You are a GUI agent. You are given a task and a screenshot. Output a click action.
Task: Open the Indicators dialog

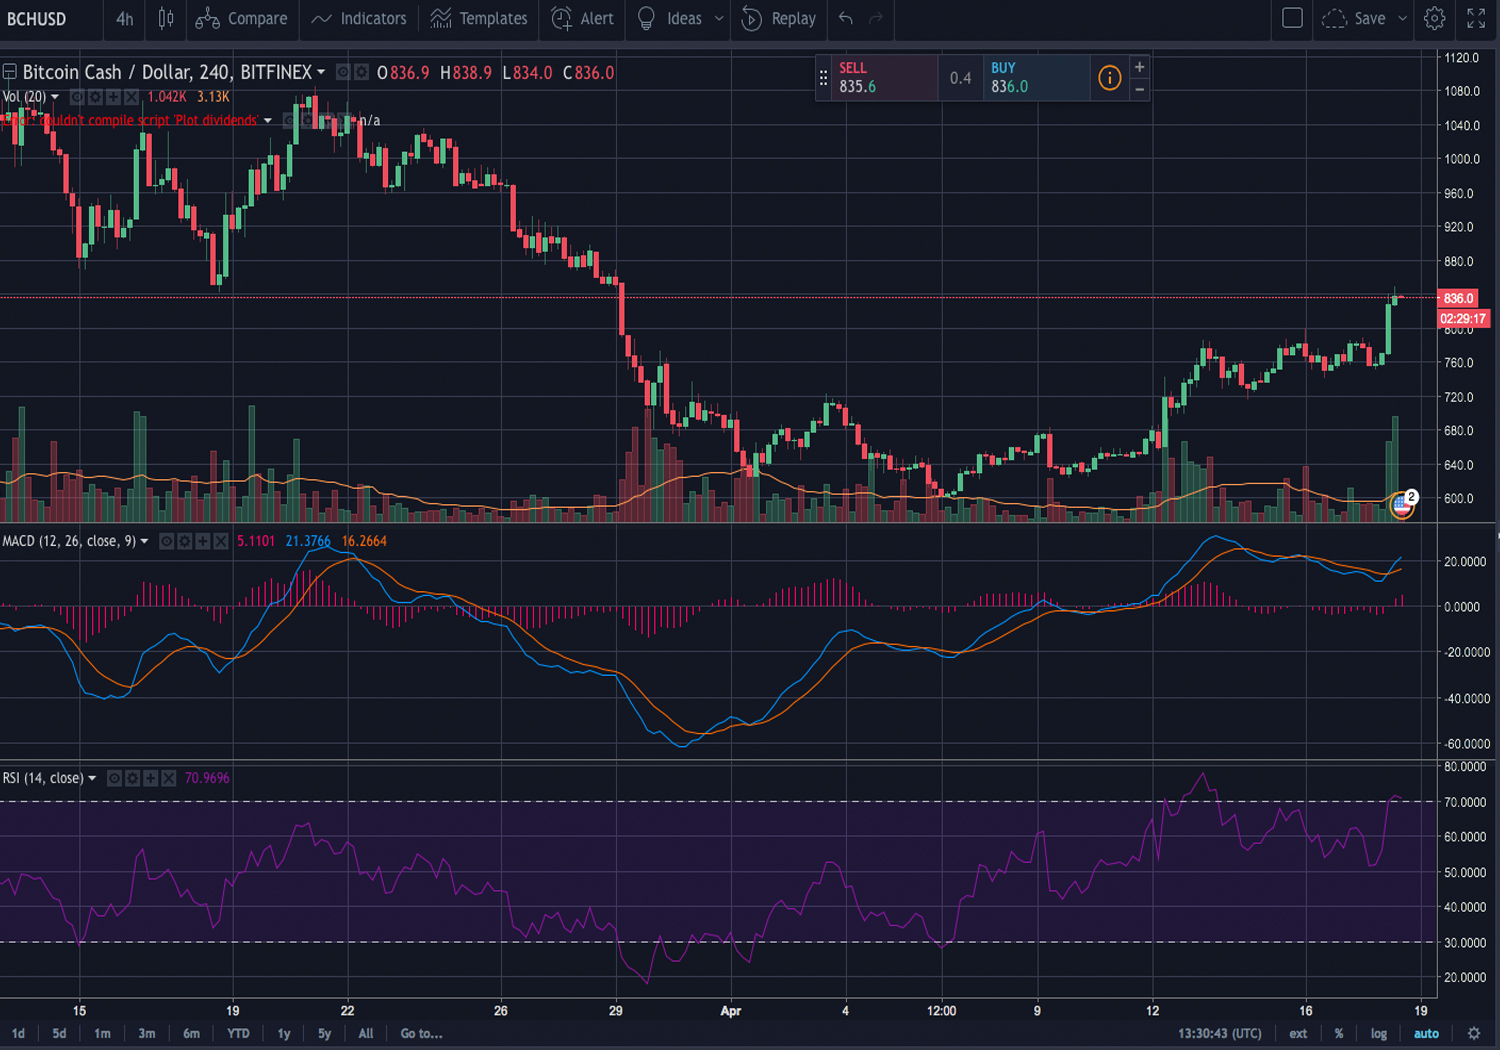point(358,18)
